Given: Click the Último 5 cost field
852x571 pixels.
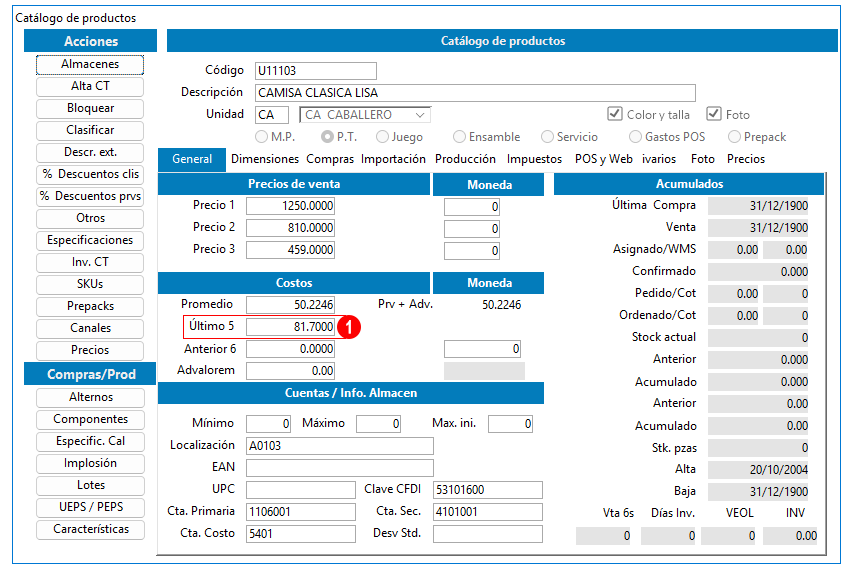Looking at the screenshot, I should click(x=290, y=327).
